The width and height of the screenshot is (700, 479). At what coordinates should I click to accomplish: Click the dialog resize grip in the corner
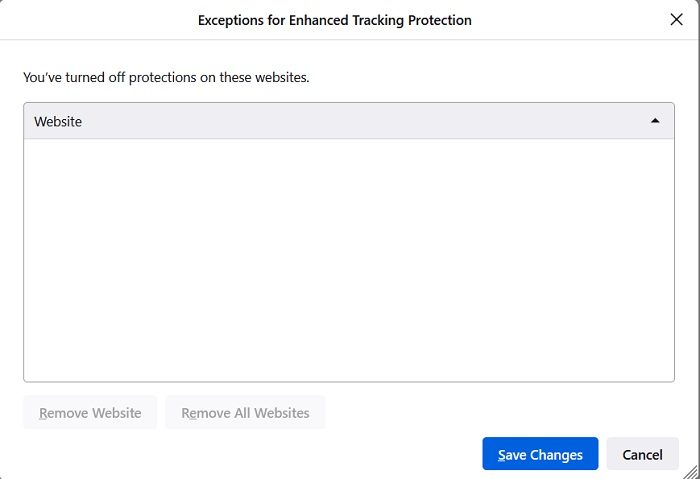693,472
